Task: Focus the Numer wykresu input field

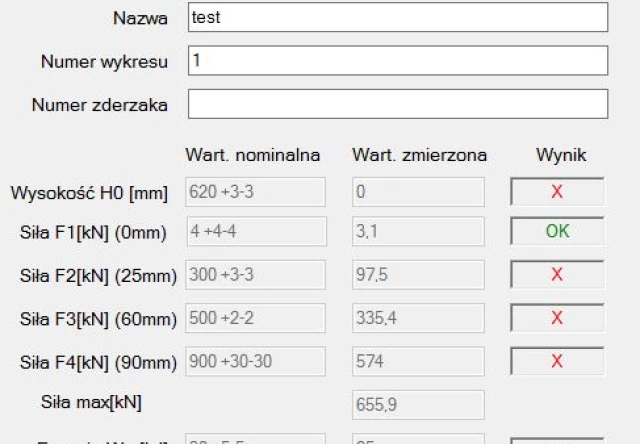Action: coord(397,61)
